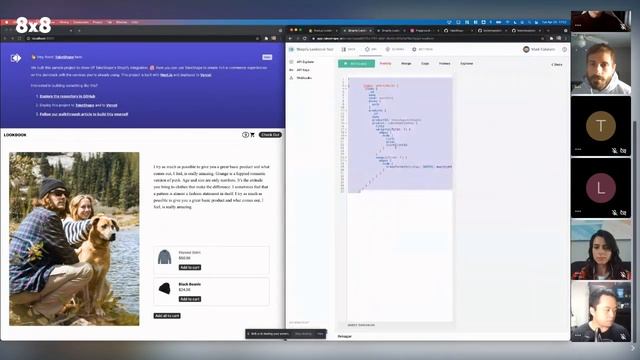Click the Check Out button
The width and height of the screenshot is (640, 360).
[270, 135]
